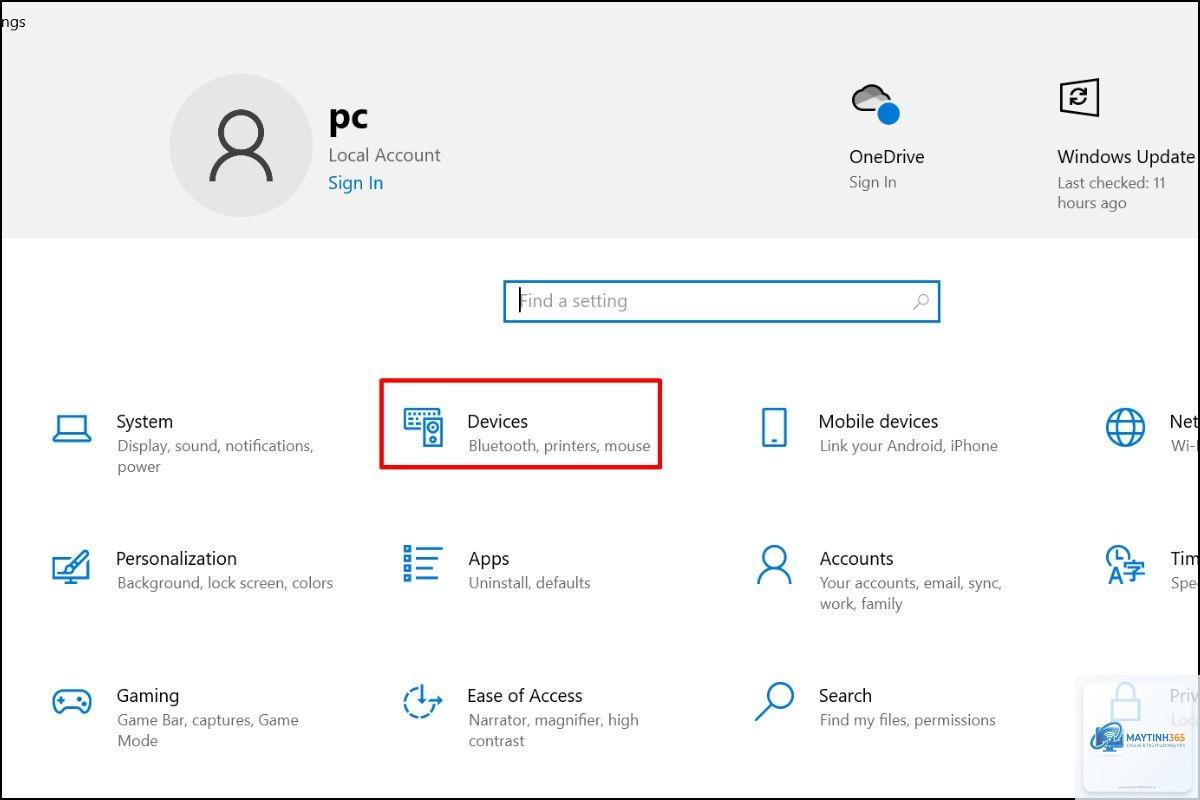Viewport: 1200px width, 800px height.
Task: Open the Mobile devices category title
Action: pyautogui.click(x=878, y=422)
